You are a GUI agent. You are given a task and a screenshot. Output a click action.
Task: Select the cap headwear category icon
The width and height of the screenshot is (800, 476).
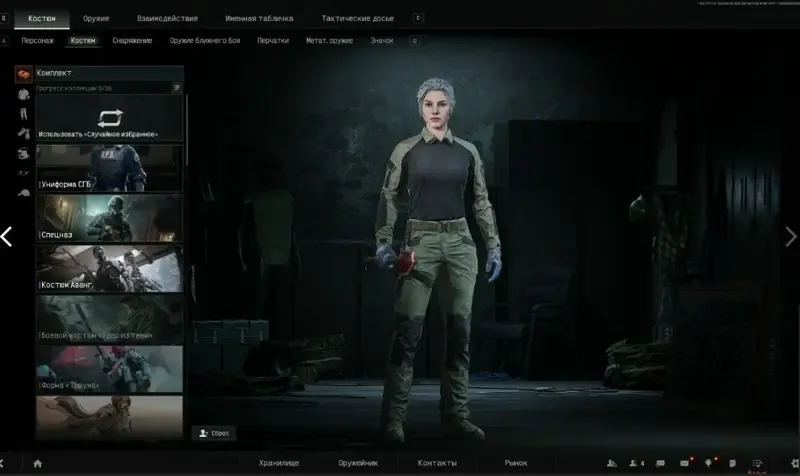tap(23, 192)
